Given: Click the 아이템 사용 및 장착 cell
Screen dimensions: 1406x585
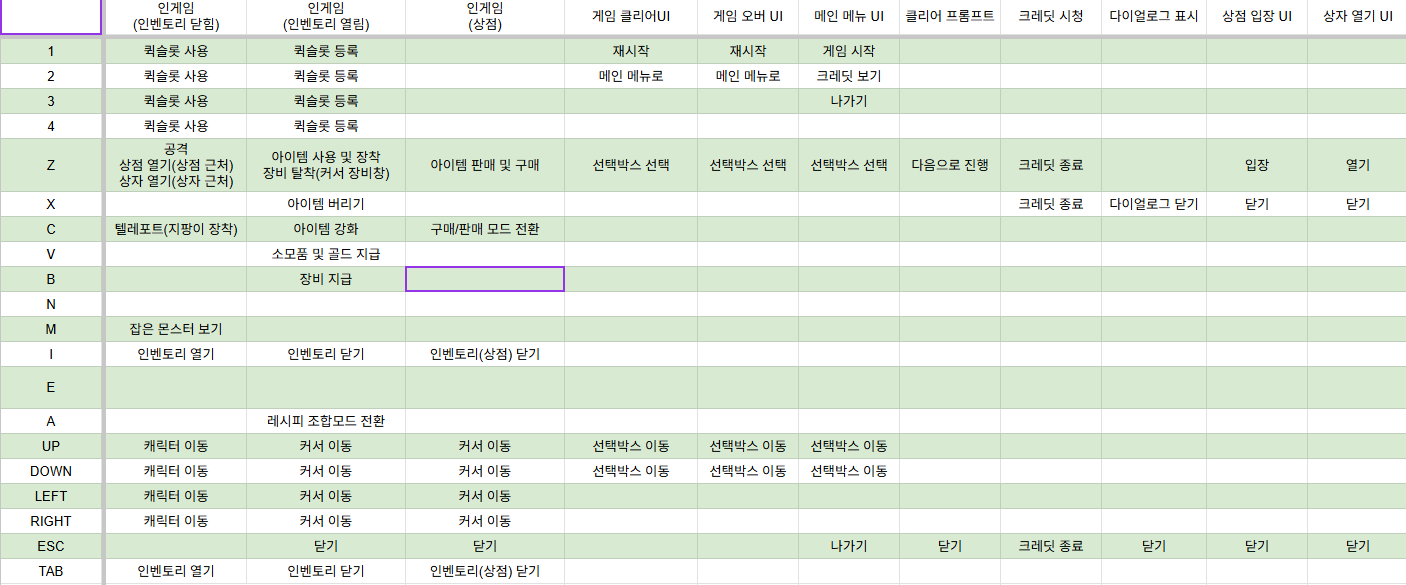Looking at the screenshot, I should (x=326, y=165).
